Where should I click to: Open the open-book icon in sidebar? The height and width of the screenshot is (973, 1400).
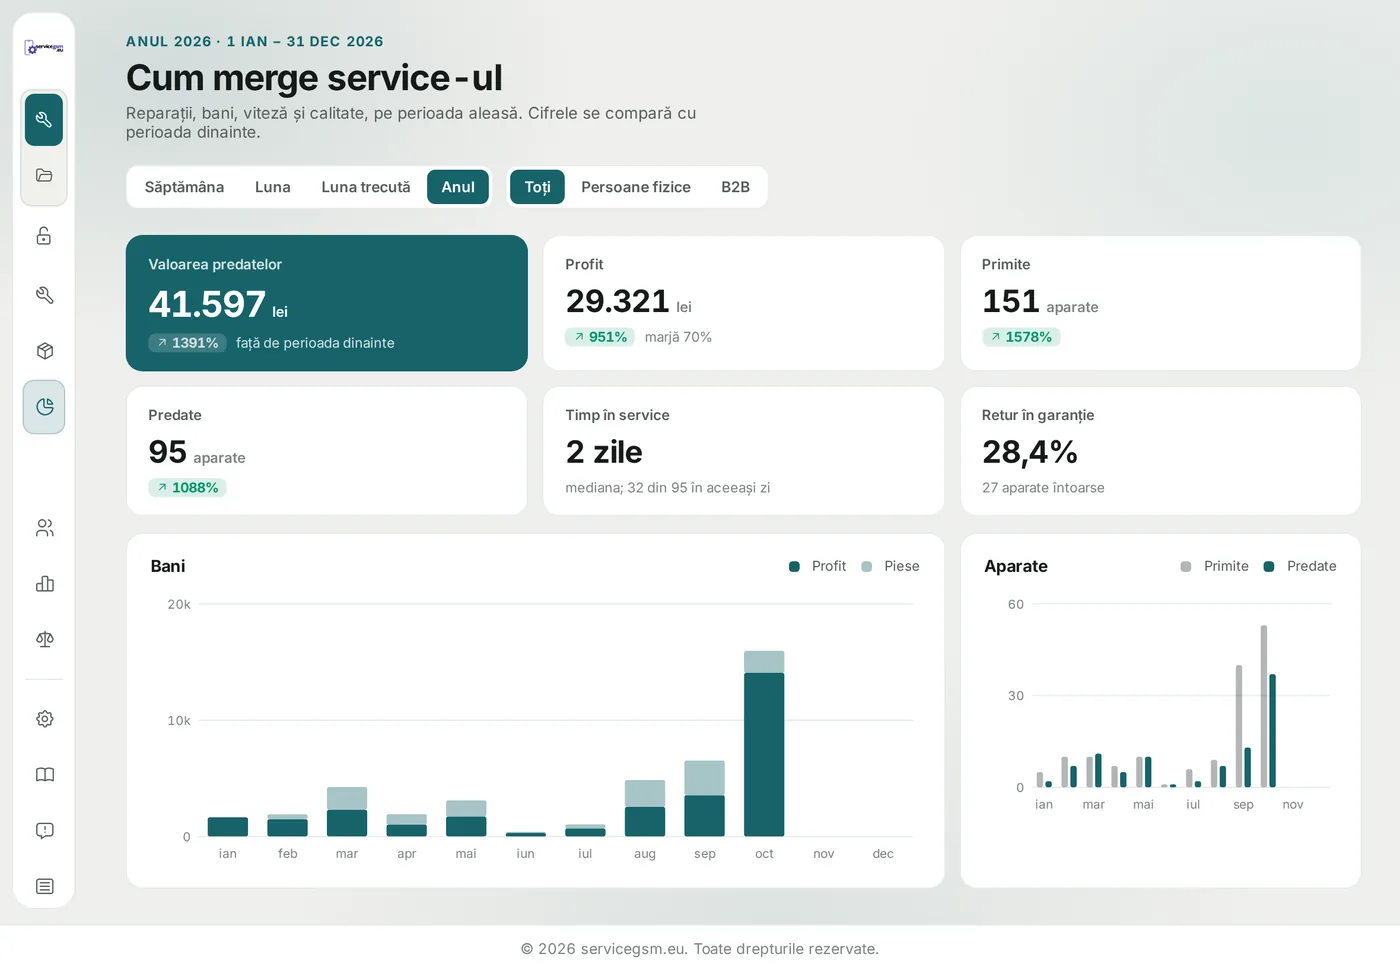click(x=44, y=775)
